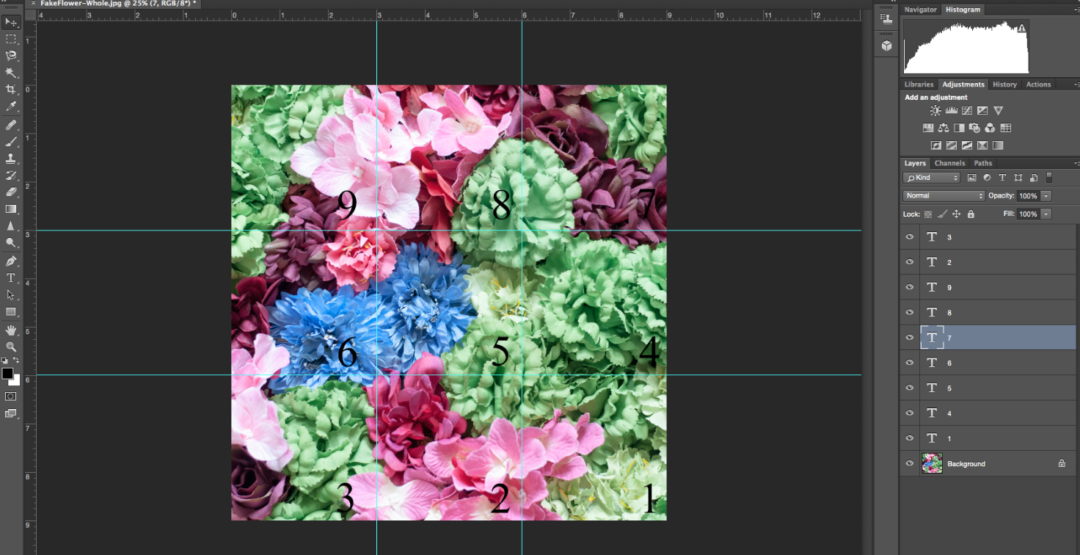Viewport: 1080px width, 555px height.
Task: Select the History Brush tool
Action: point(11,176)
